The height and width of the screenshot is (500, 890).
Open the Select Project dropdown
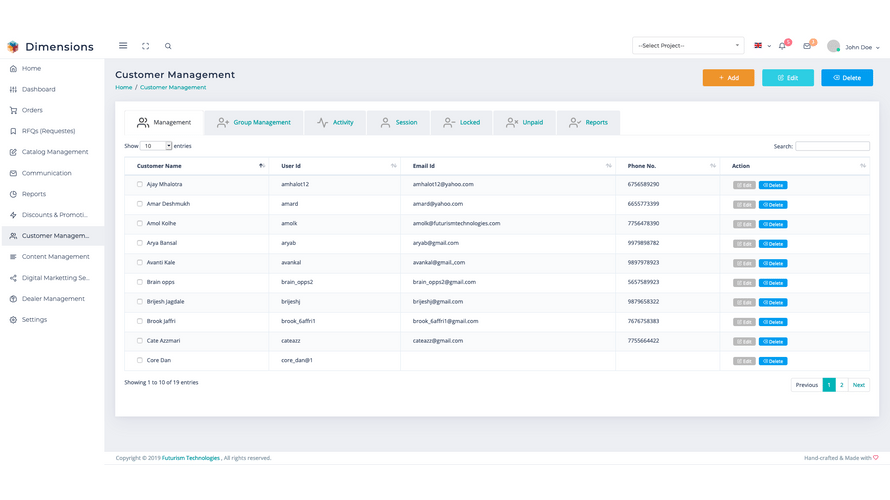pyautogui.click(x=688, y=45)
